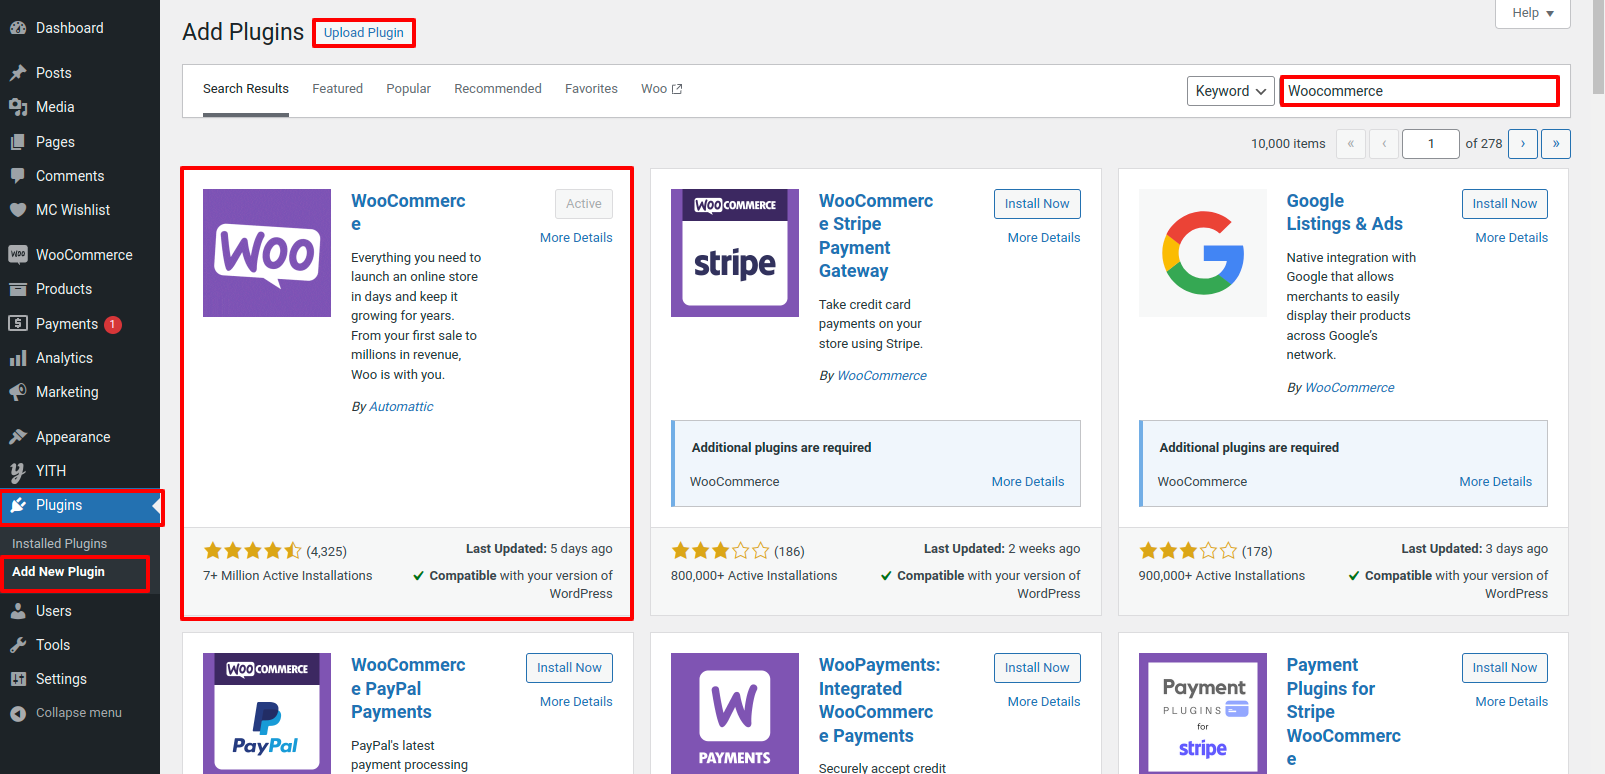Click the Comments bubble icon
Image resolution: width=1605 pixels, height=774 pixels.
click(x=18, y=176)
